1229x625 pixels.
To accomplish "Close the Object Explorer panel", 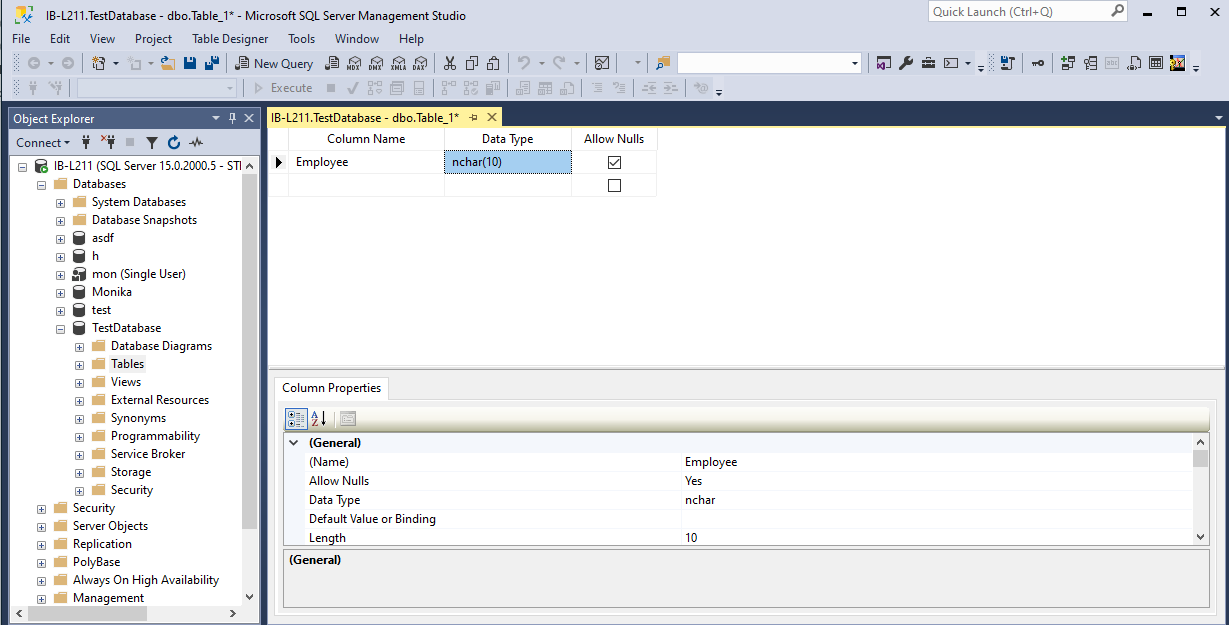I will [x=249, y=118].
